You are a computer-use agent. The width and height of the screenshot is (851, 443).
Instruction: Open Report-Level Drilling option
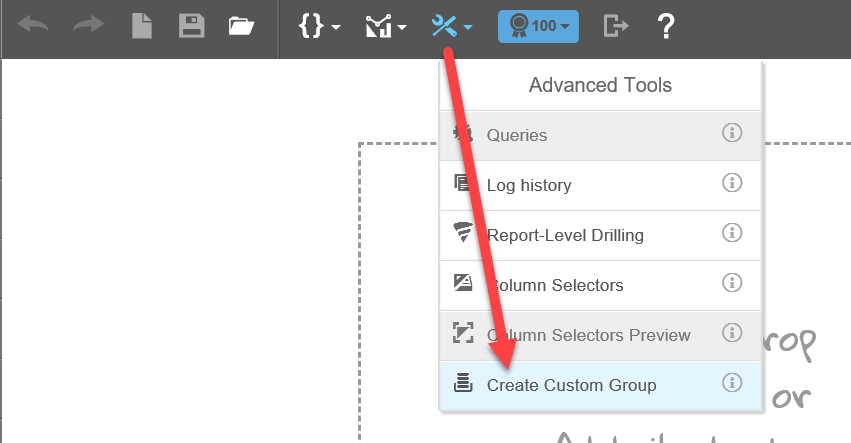coord(600,236)
